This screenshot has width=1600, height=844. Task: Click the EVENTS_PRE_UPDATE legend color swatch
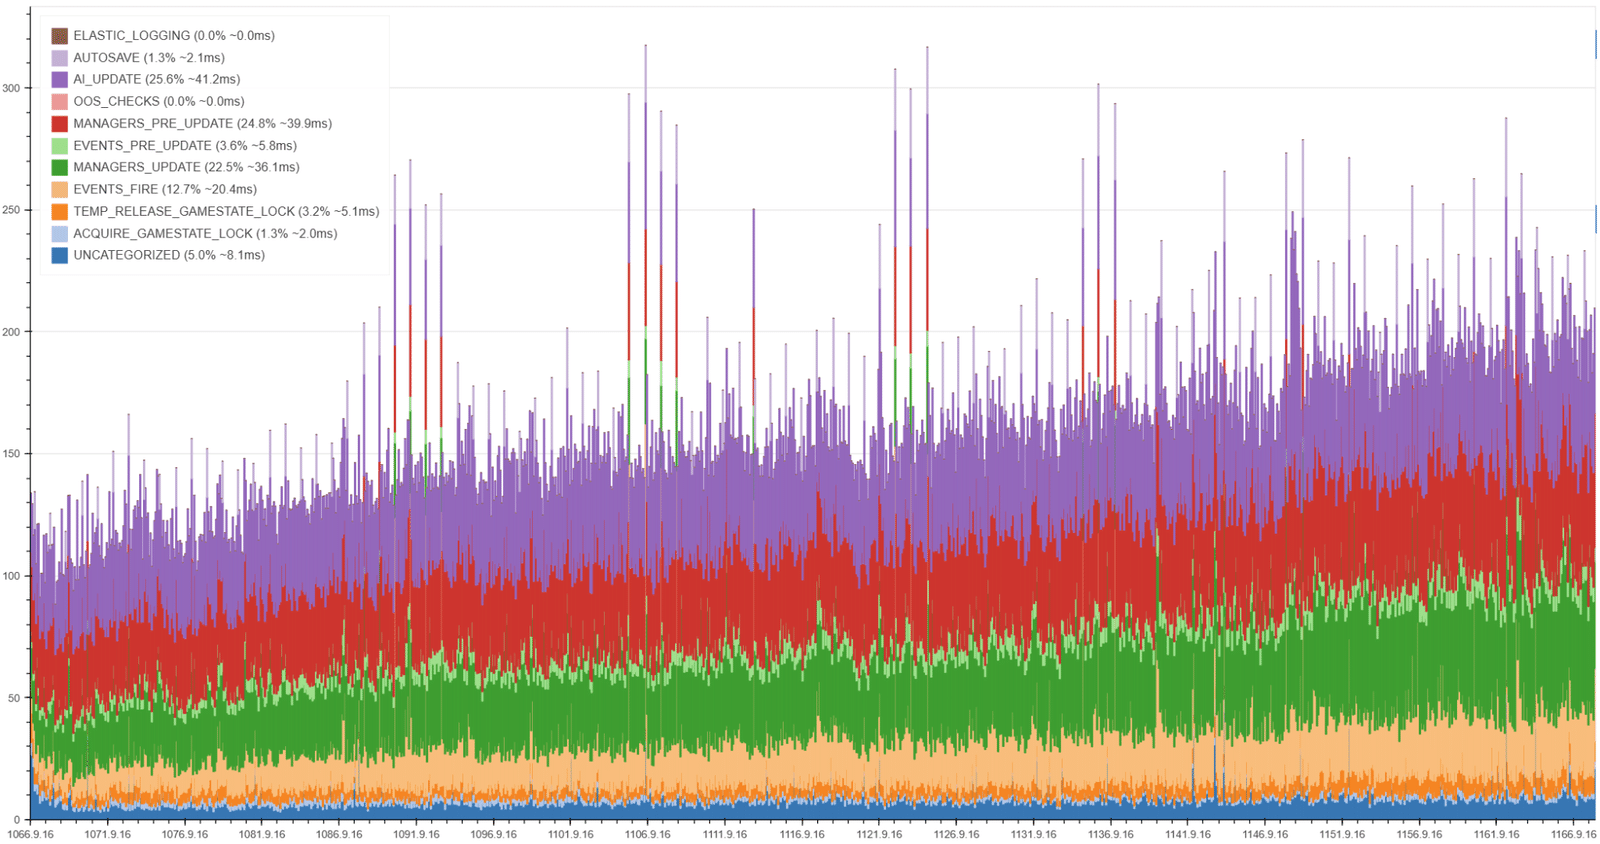point(60,146)
